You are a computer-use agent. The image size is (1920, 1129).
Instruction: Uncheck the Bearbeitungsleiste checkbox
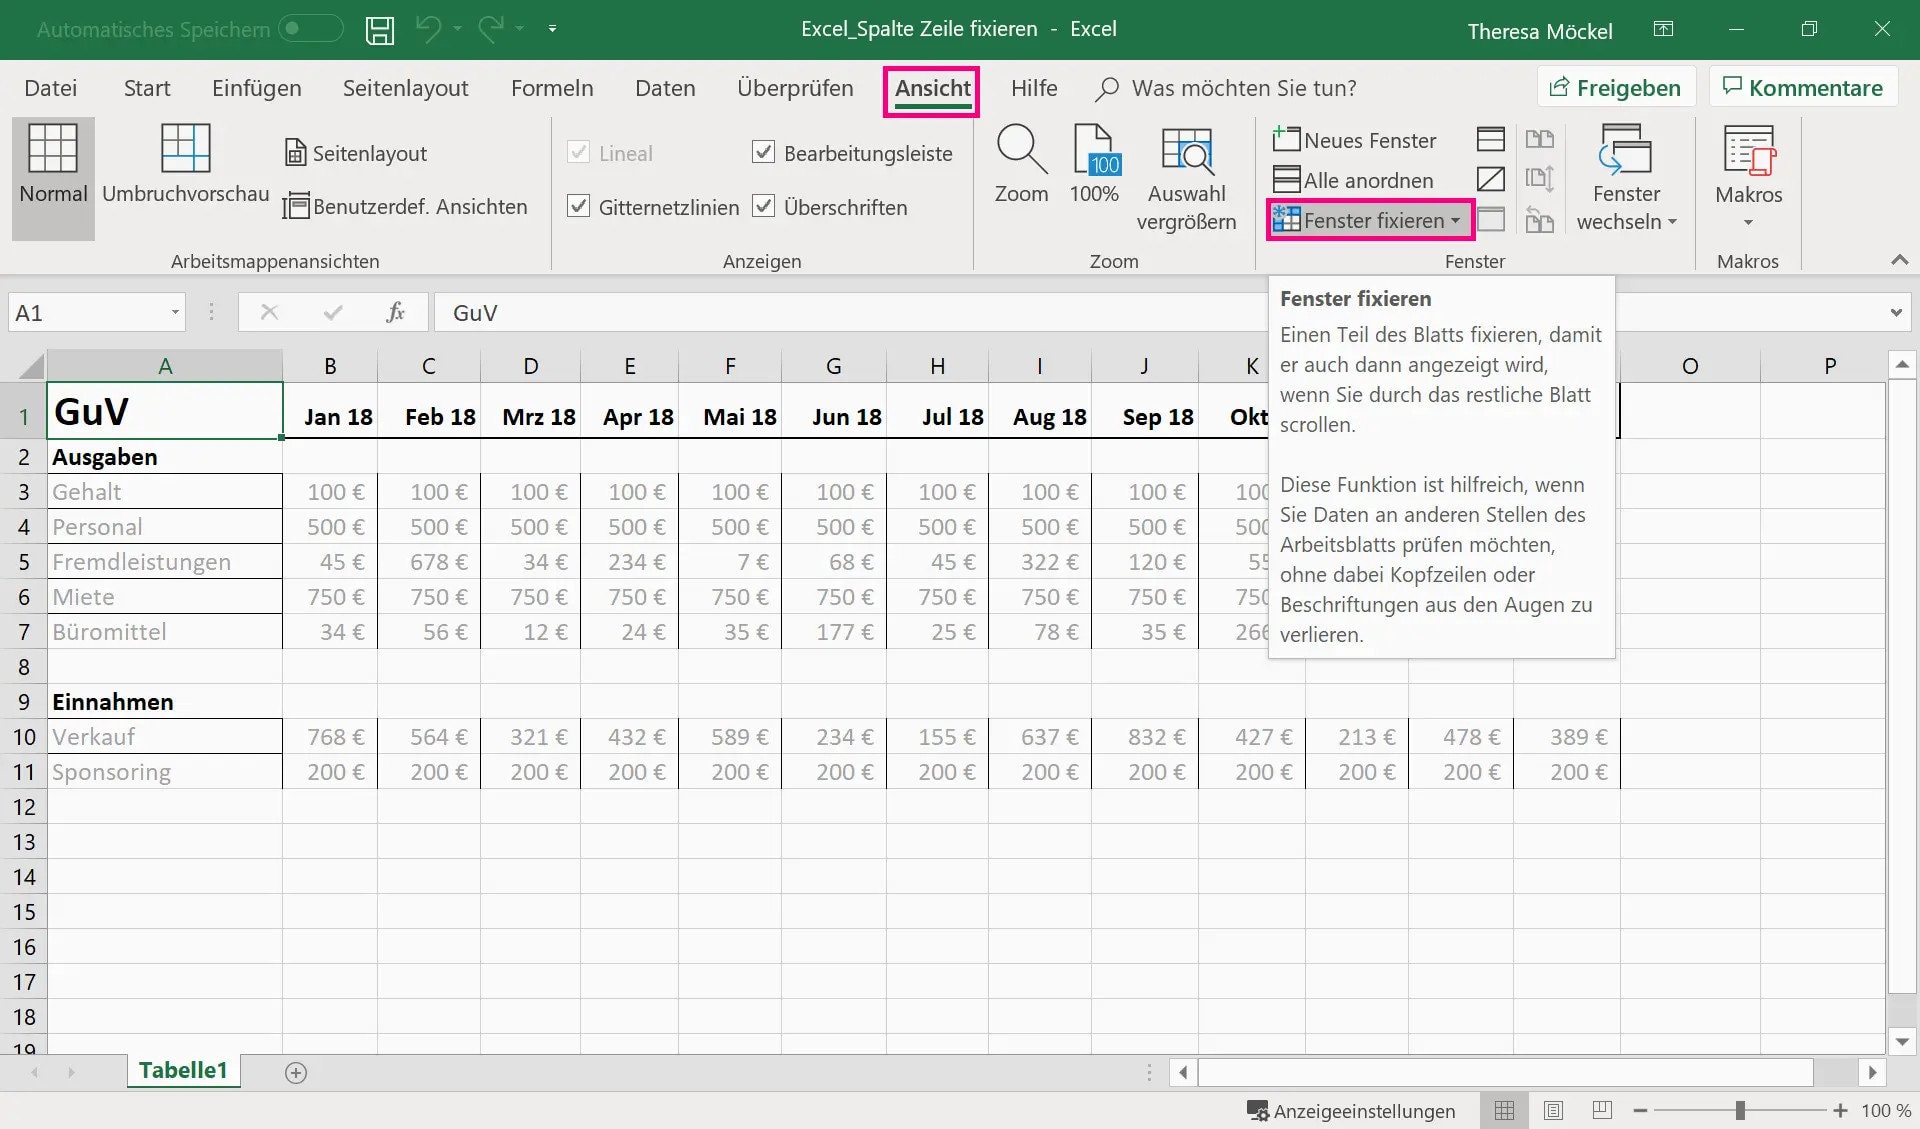coord(763,152)
